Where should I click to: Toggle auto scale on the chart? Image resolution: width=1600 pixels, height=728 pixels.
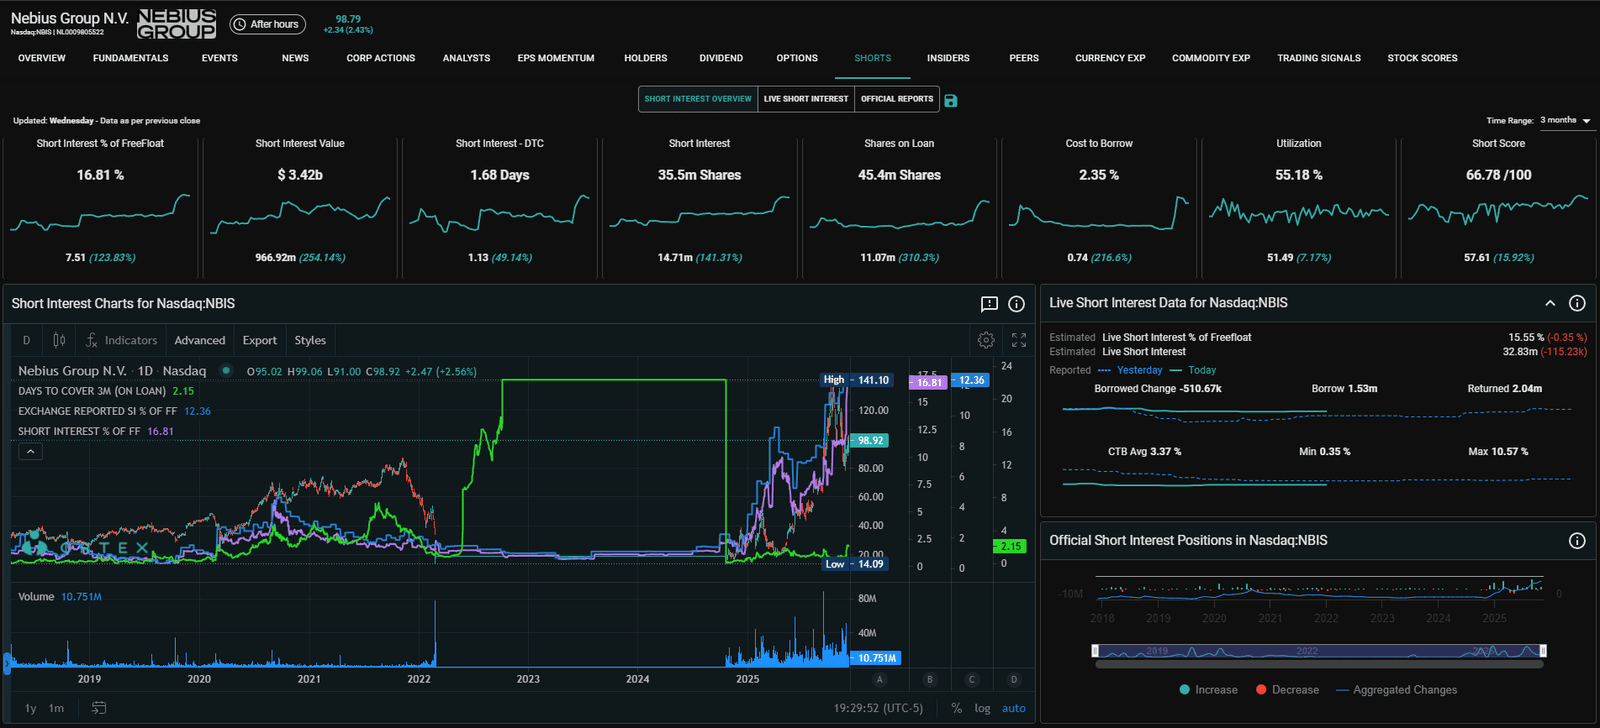tap(1014, 708)
